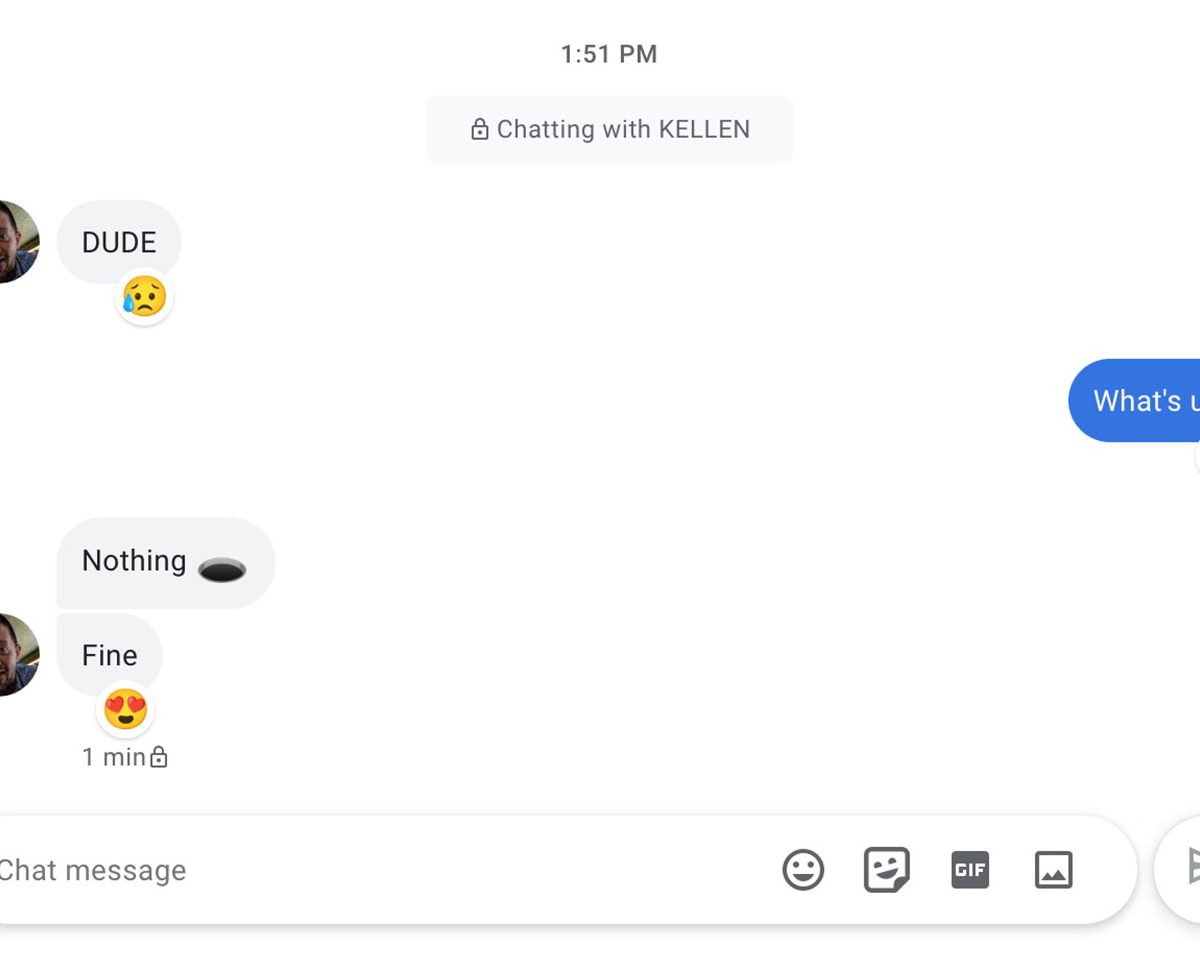
Task: Select the "Fine" message bubble
Action: [x=109, y=655]
